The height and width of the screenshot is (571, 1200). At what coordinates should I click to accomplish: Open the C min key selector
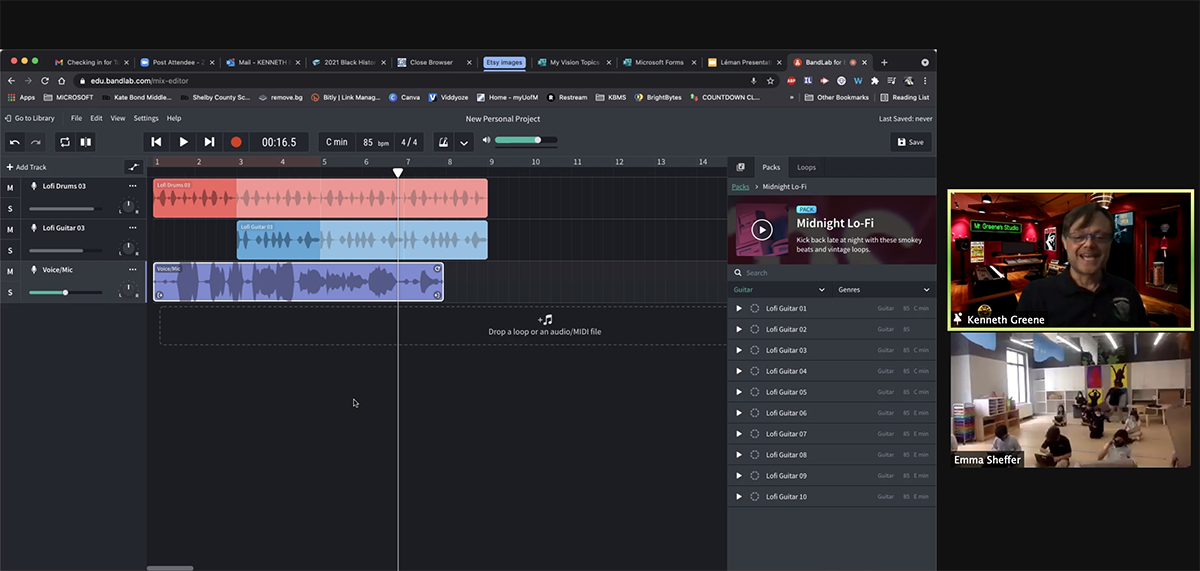(337, 142)
